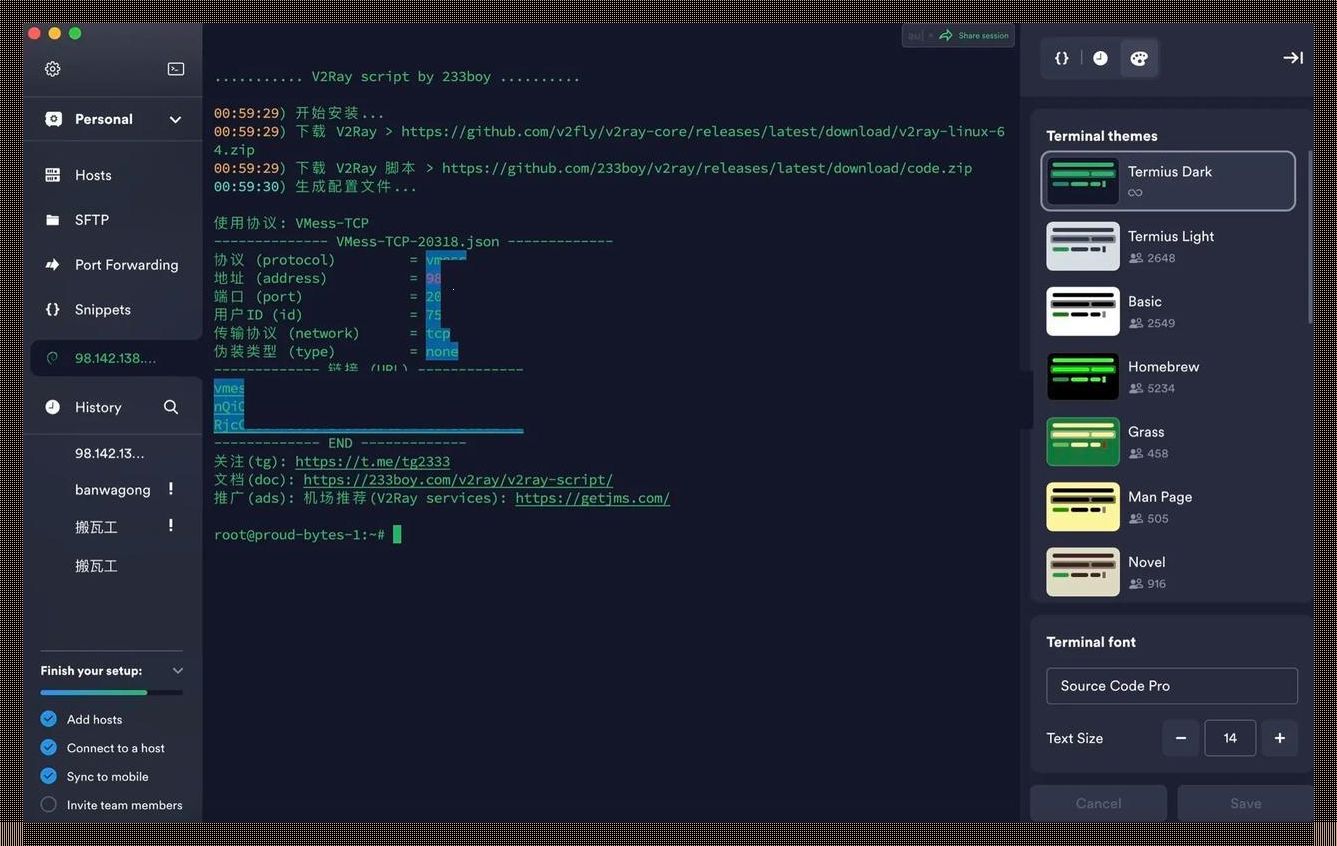The width and height of the screenshot is (1337, 846).
Task: Decrease text size with minus button
Action: (x=1181, y=738)
